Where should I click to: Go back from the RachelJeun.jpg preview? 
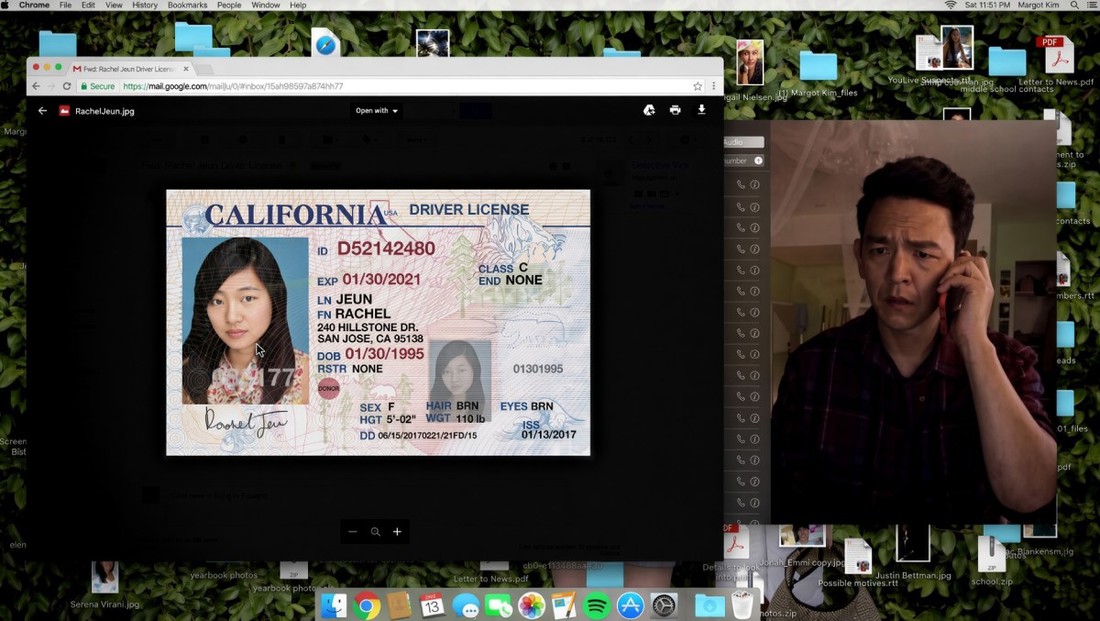point(43,111)
